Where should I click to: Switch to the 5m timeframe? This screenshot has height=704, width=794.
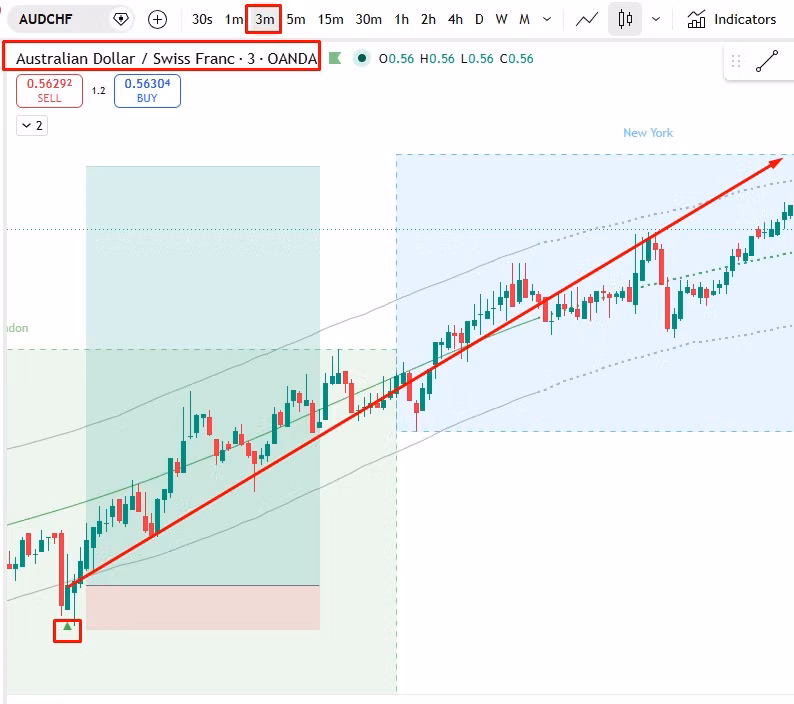296,19
